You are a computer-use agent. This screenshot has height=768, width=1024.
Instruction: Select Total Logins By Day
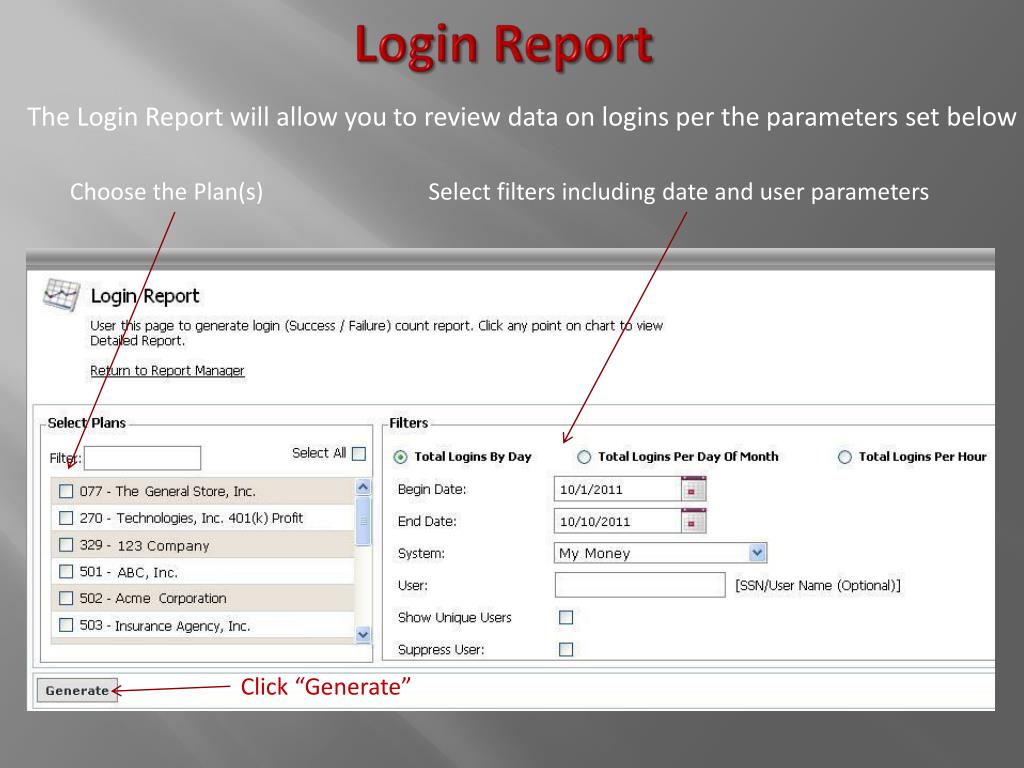click(x=401, y=456)
